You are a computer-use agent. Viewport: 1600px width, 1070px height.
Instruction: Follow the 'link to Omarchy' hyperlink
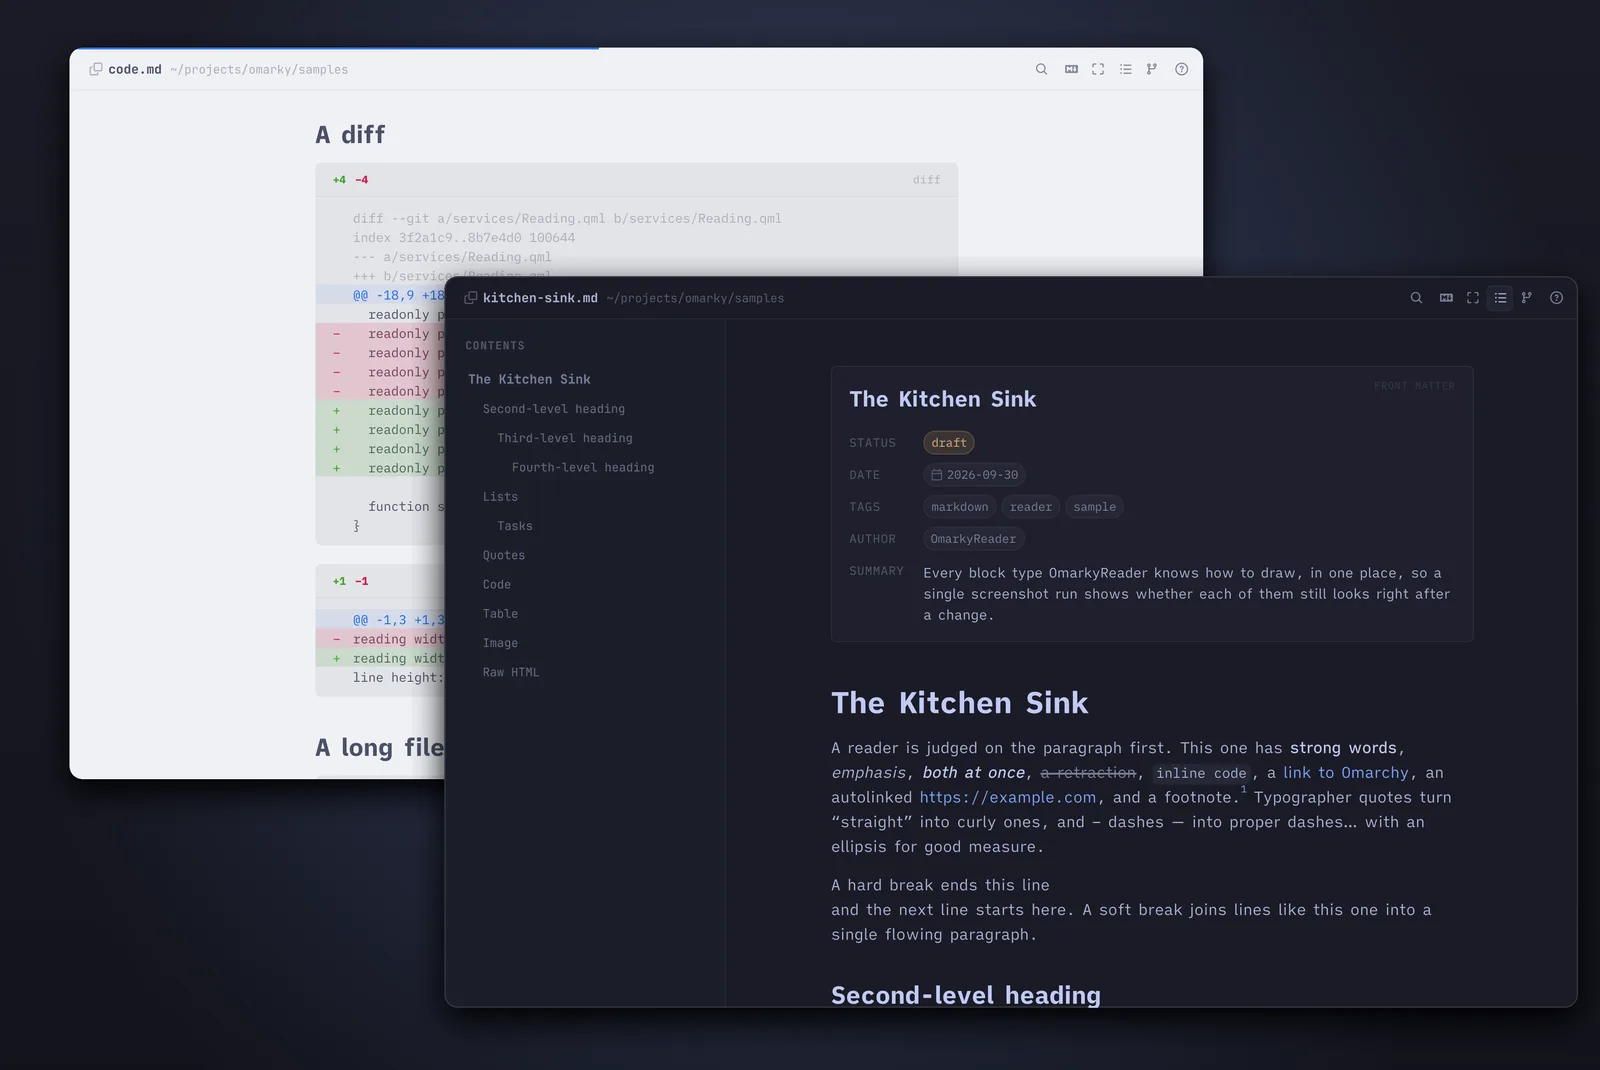(1346, 773)
